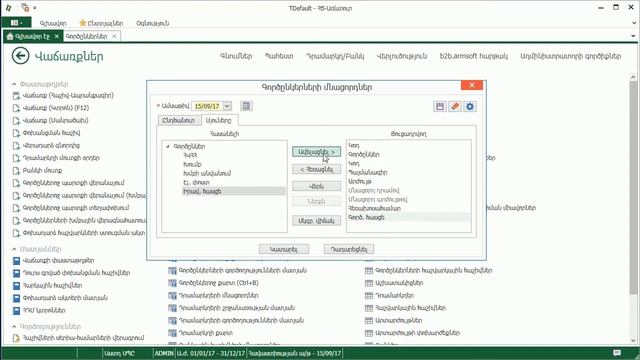Click the date input field 15/09/17
Image resolution: width=640 pixels, height=360 pixels.
click(207, 106)
